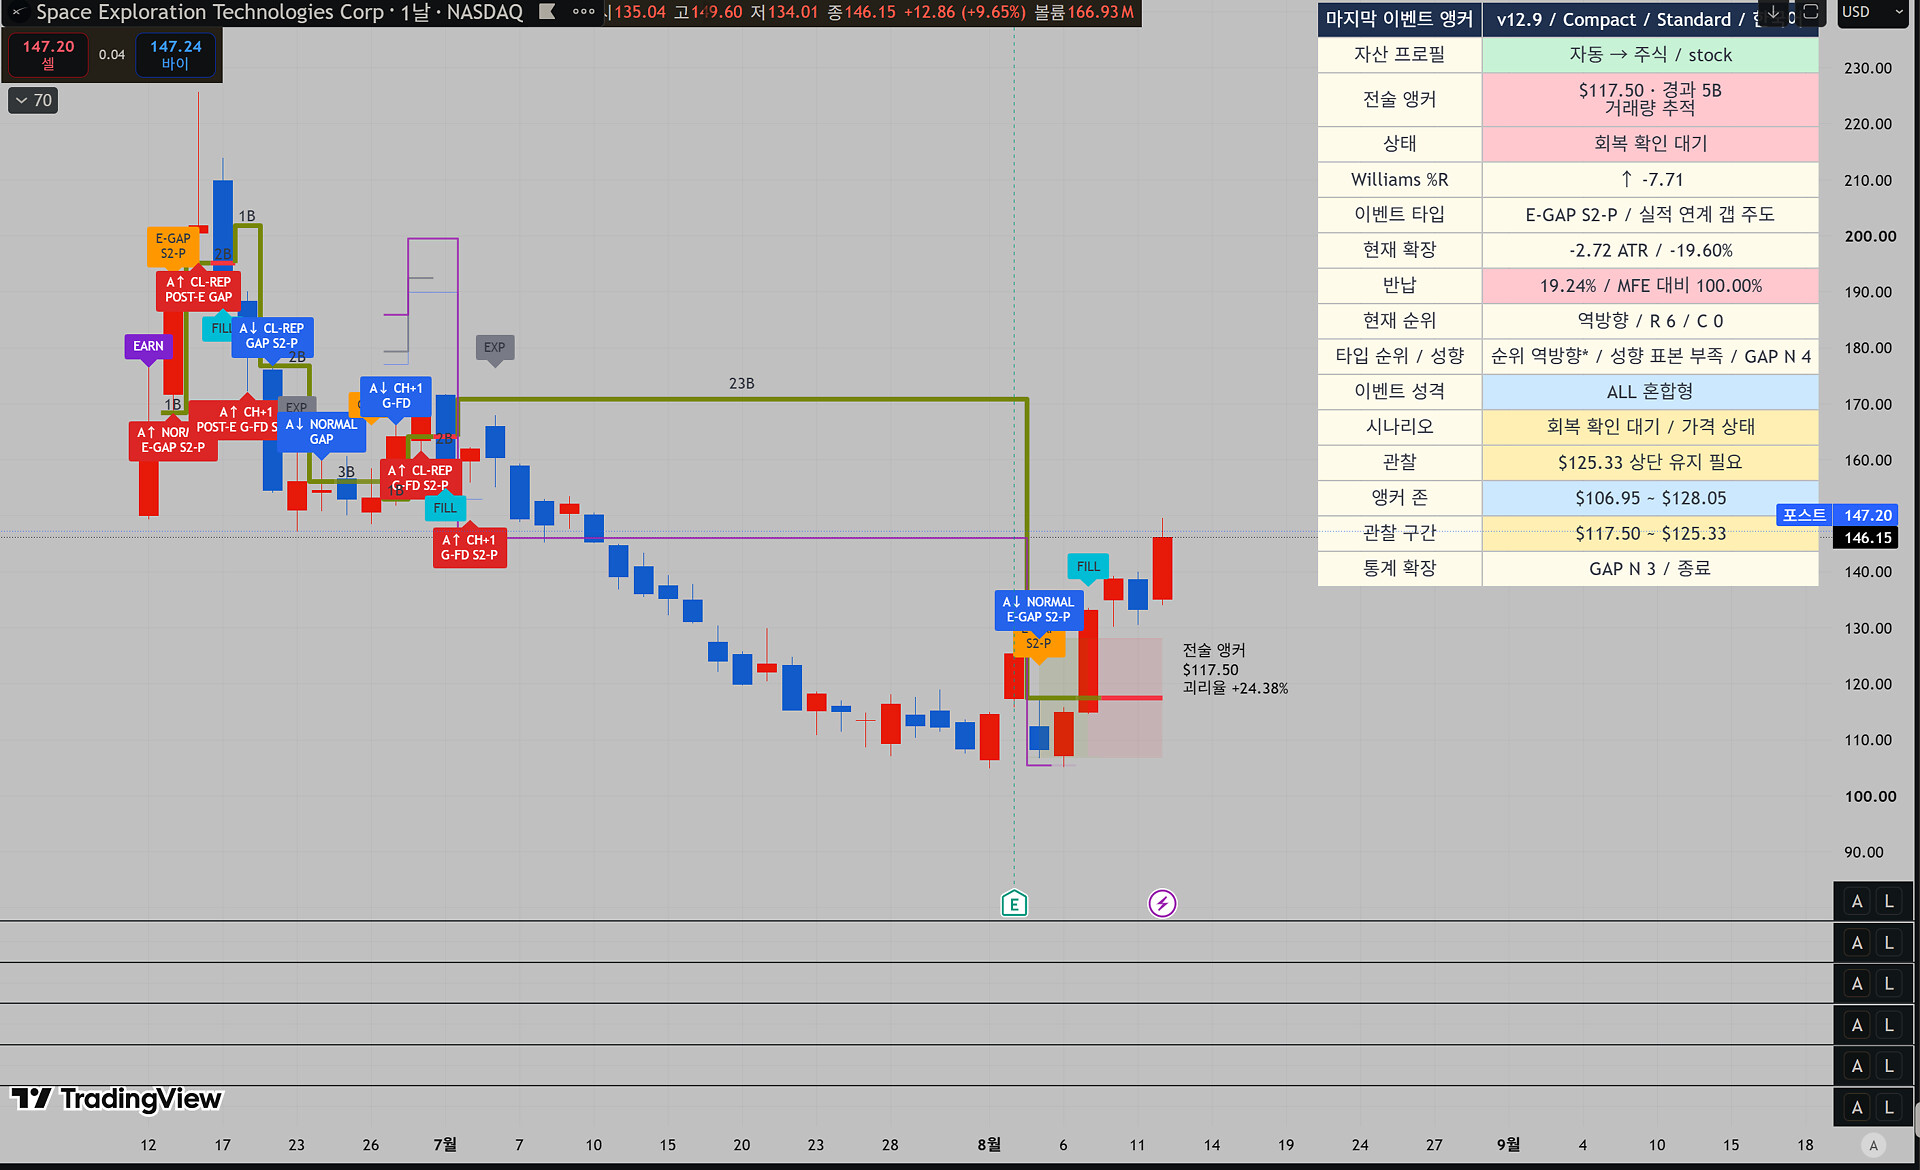Image resolution: width=1920 pixels, height=1170 pixels.
Task: Click the $106.95 ~ $128.05 anchor zone cell
Action: [1650, 498]
